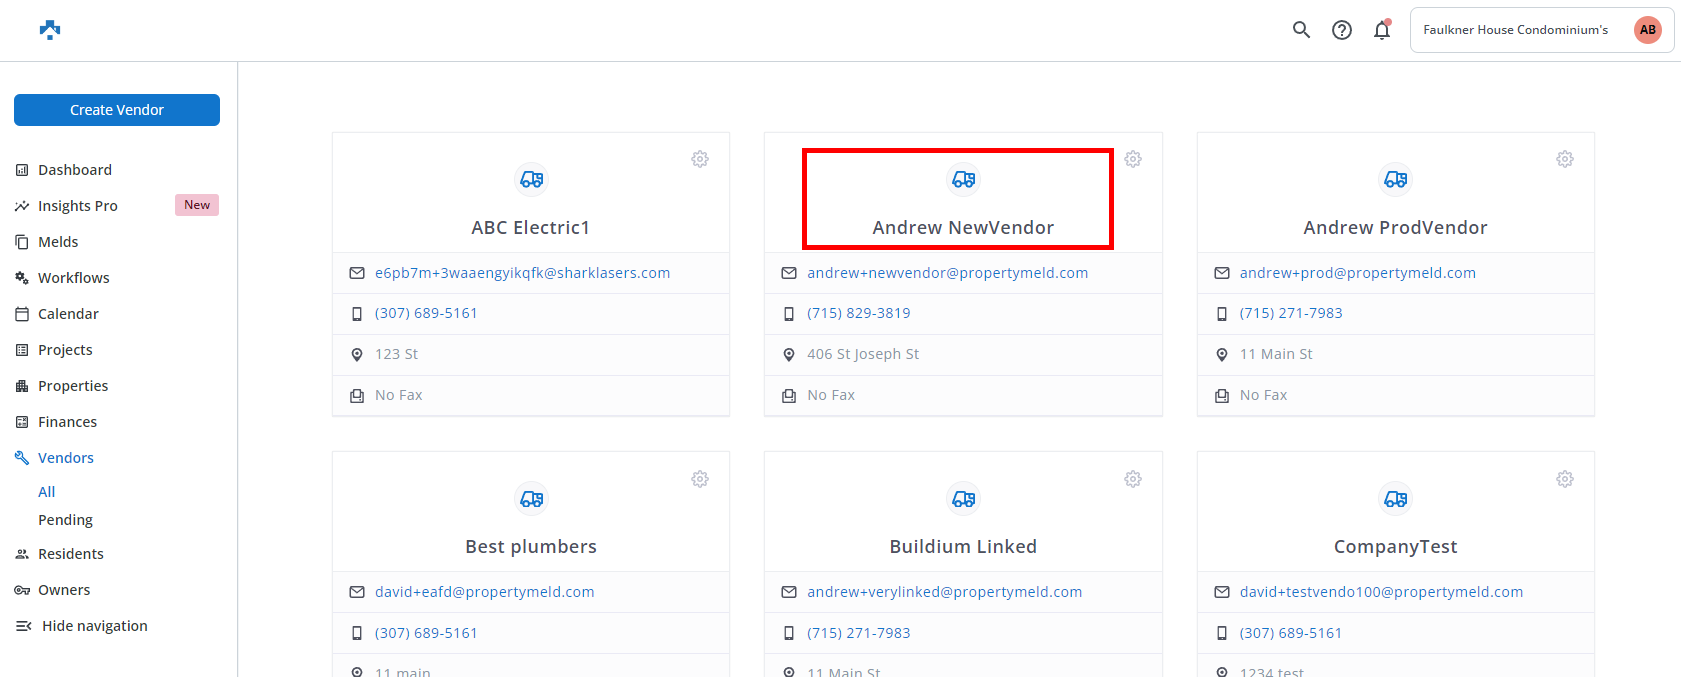Select Pending under Vendors

point(65,520)
